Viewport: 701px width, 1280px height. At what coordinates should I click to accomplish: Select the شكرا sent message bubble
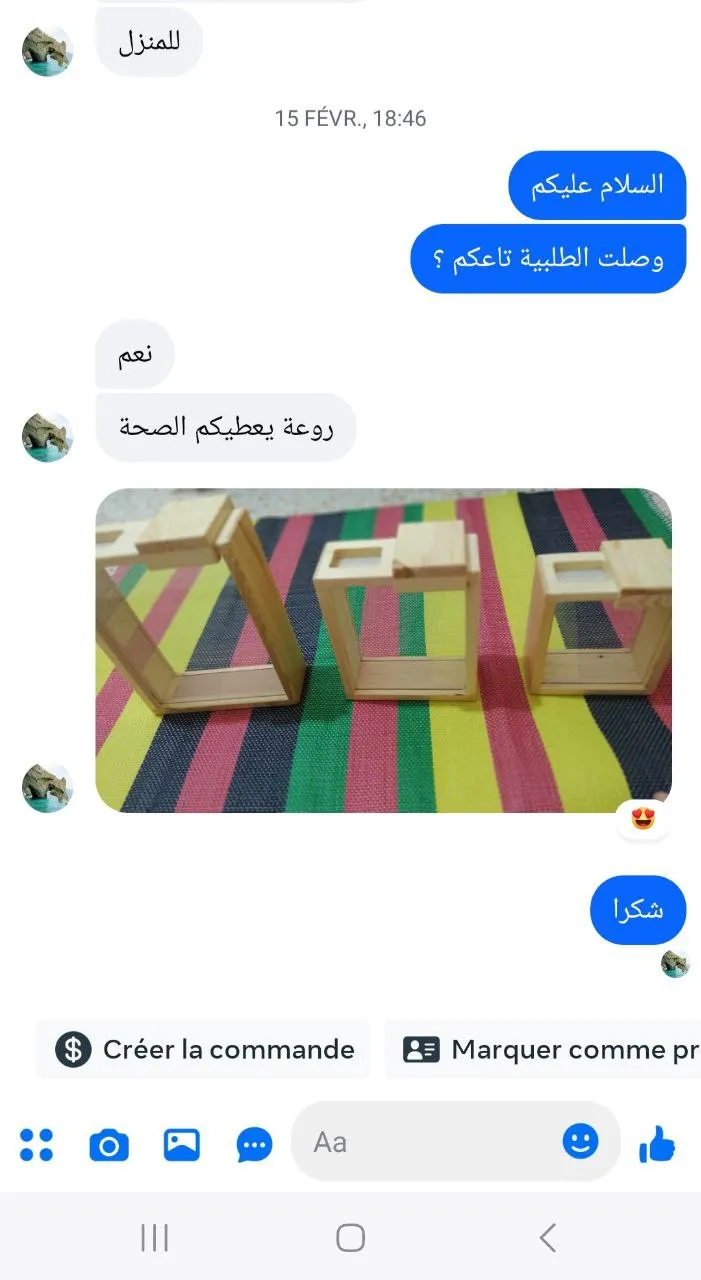638,910
